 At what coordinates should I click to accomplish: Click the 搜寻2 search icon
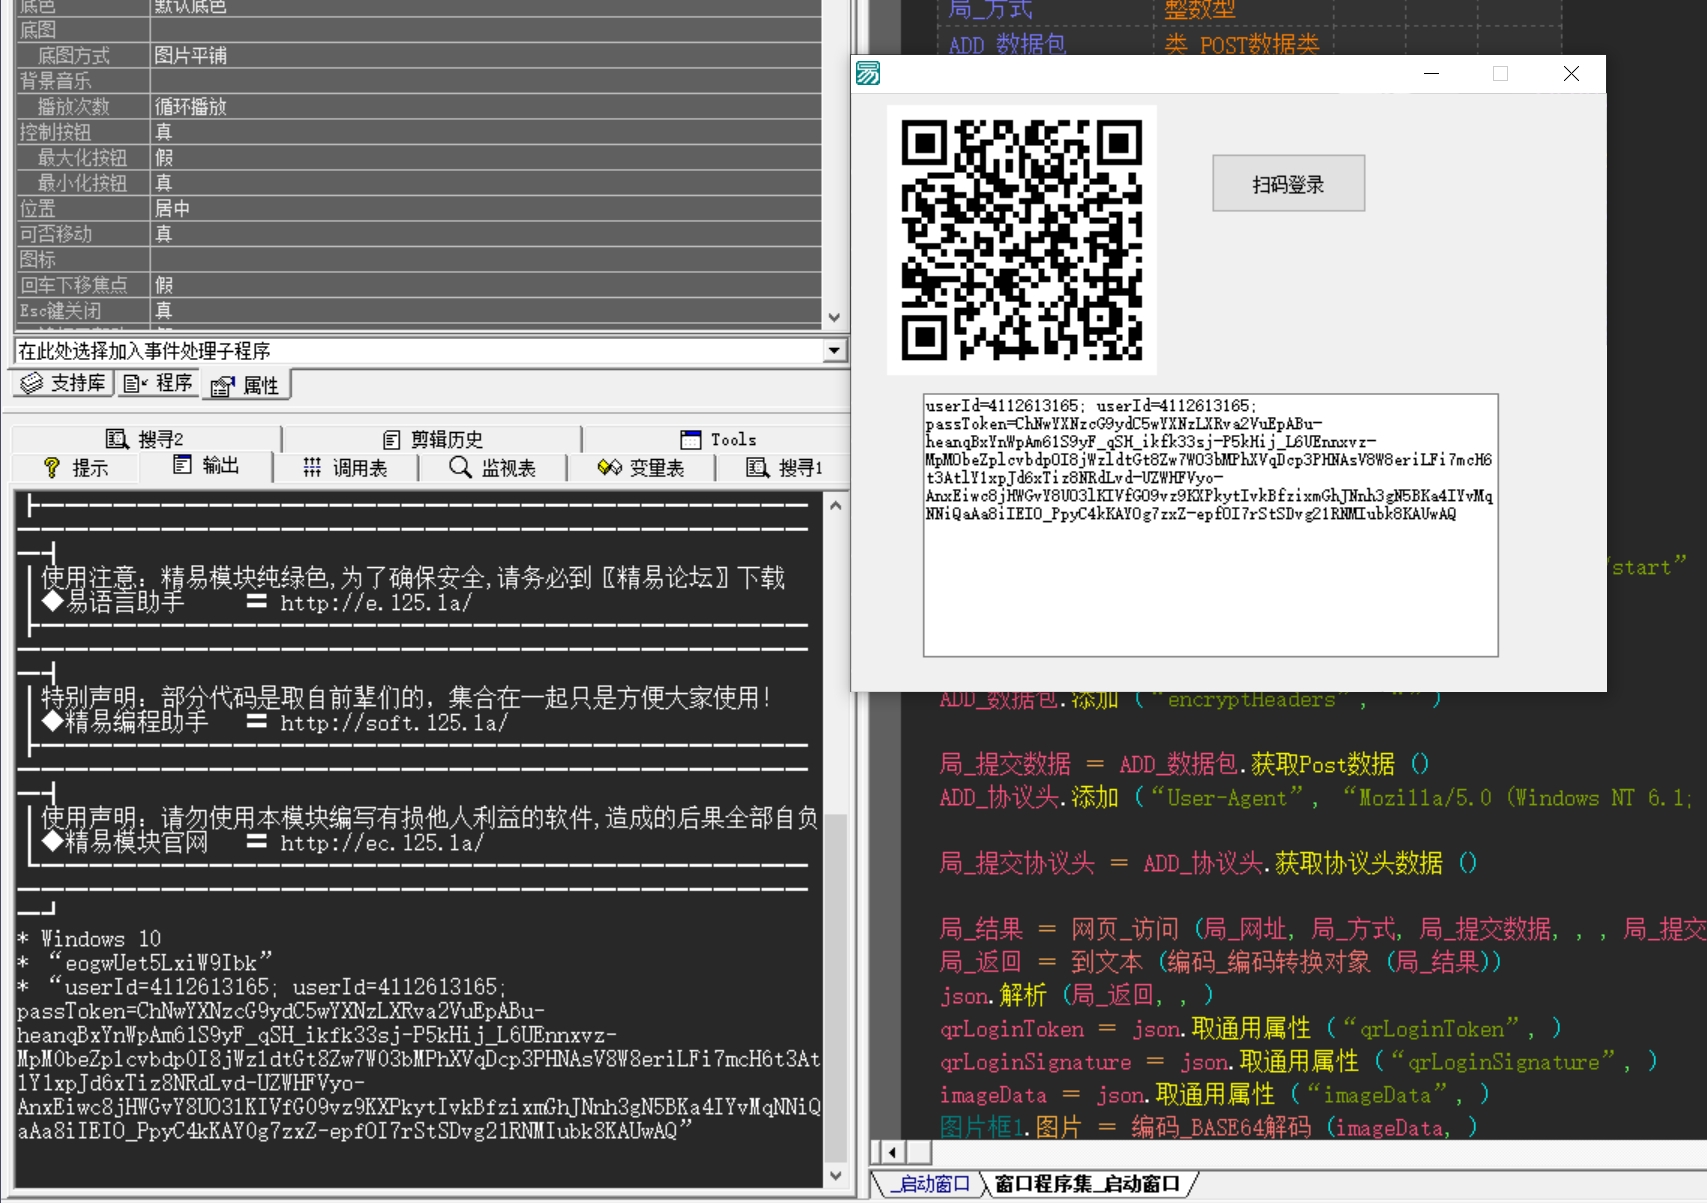[117, 439]
